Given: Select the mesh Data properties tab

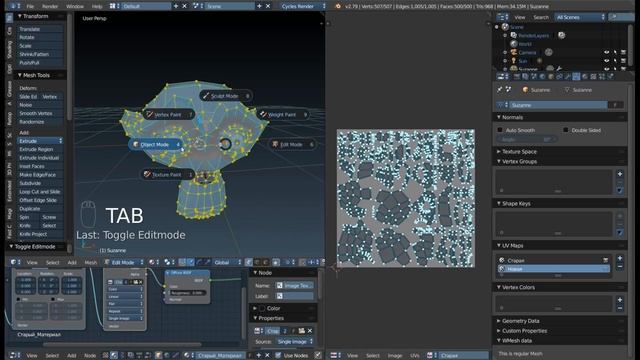Looking at the screenshot, I should (576, 76).
